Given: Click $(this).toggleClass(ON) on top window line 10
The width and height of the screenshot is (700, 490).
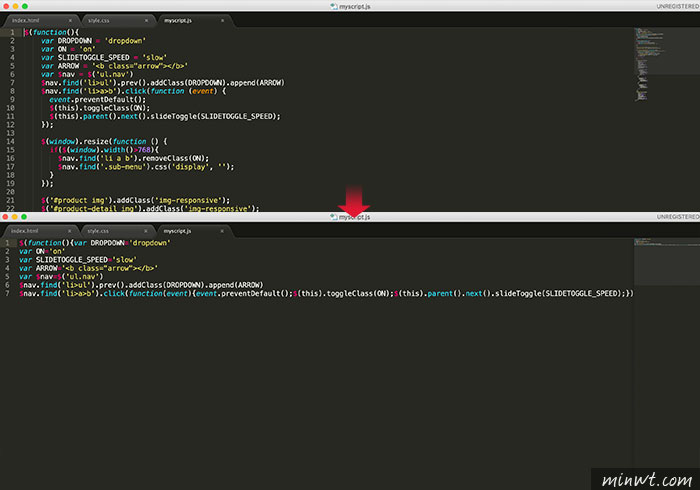Looking at the screenshot, I should tap(100, 108).
